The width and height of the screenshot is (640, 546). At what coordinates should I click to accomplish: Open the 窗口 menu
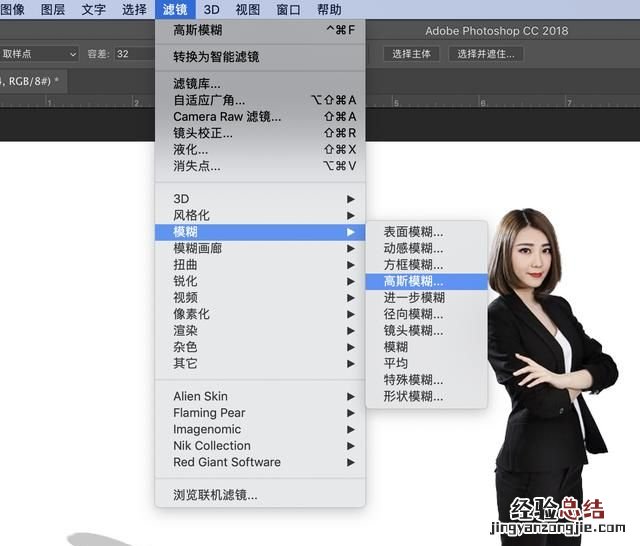pos(289,9)
